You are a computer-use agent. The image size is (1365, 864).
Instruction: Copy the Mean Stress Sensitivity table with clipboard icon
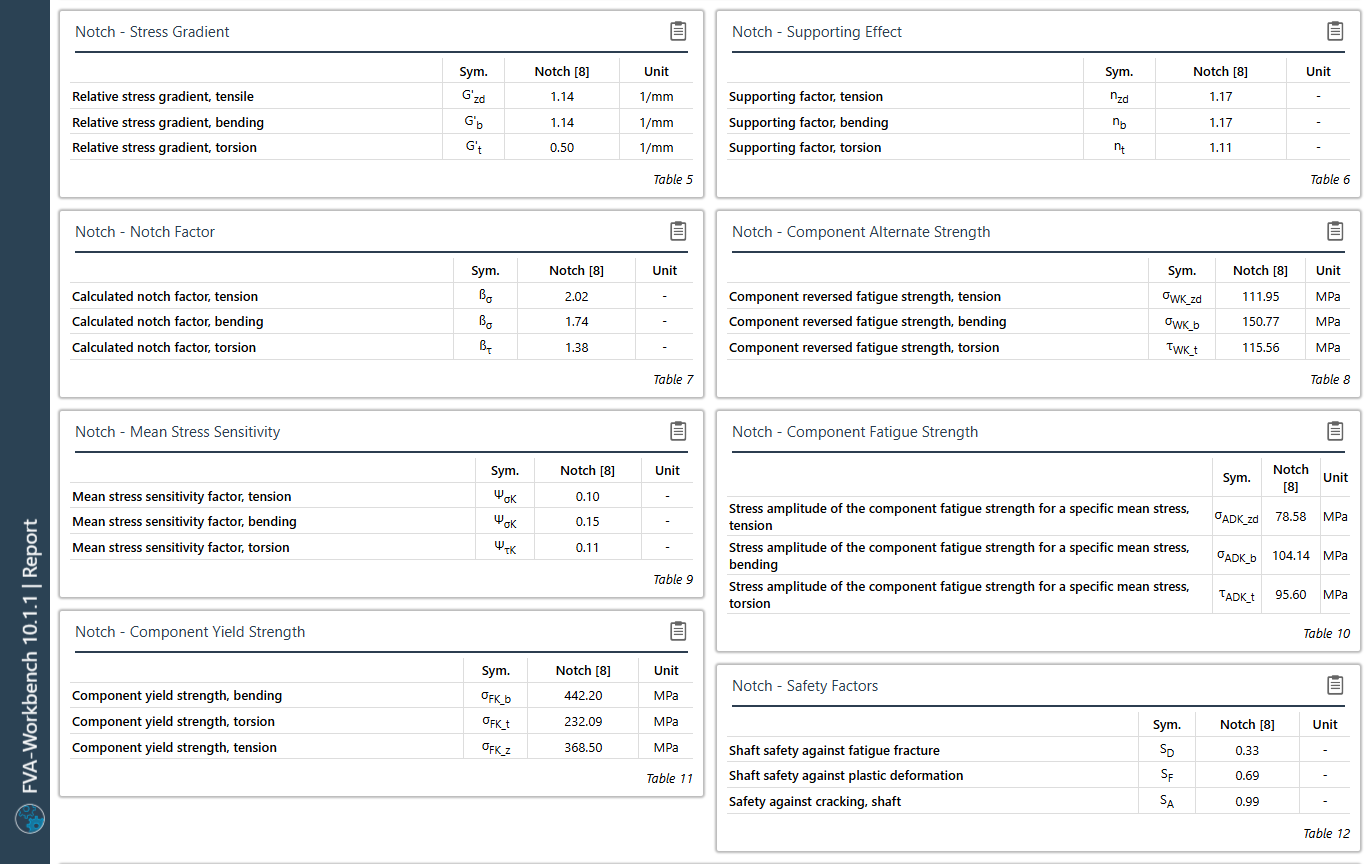[678, 431]
